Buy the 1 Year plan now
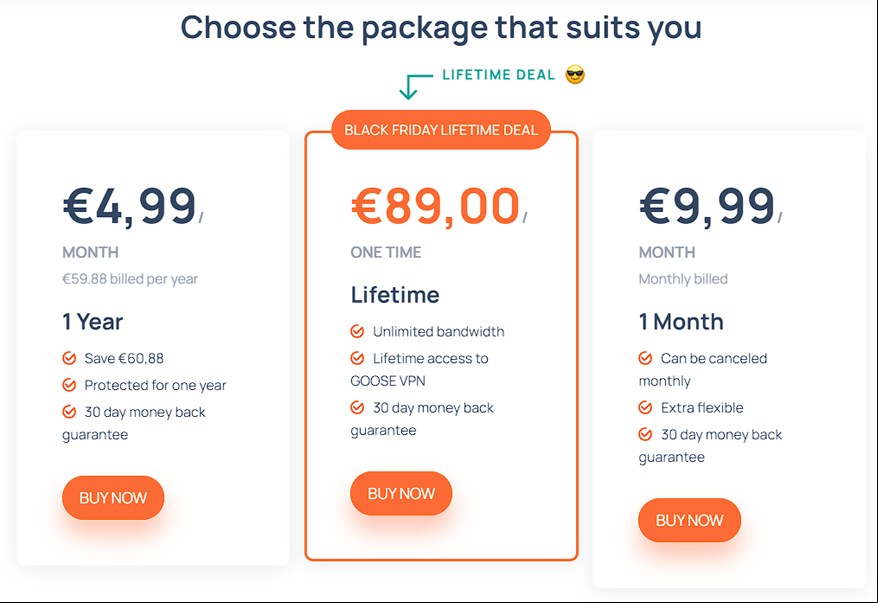This screenshot has height=603, width=878. (x=113, y=498)
